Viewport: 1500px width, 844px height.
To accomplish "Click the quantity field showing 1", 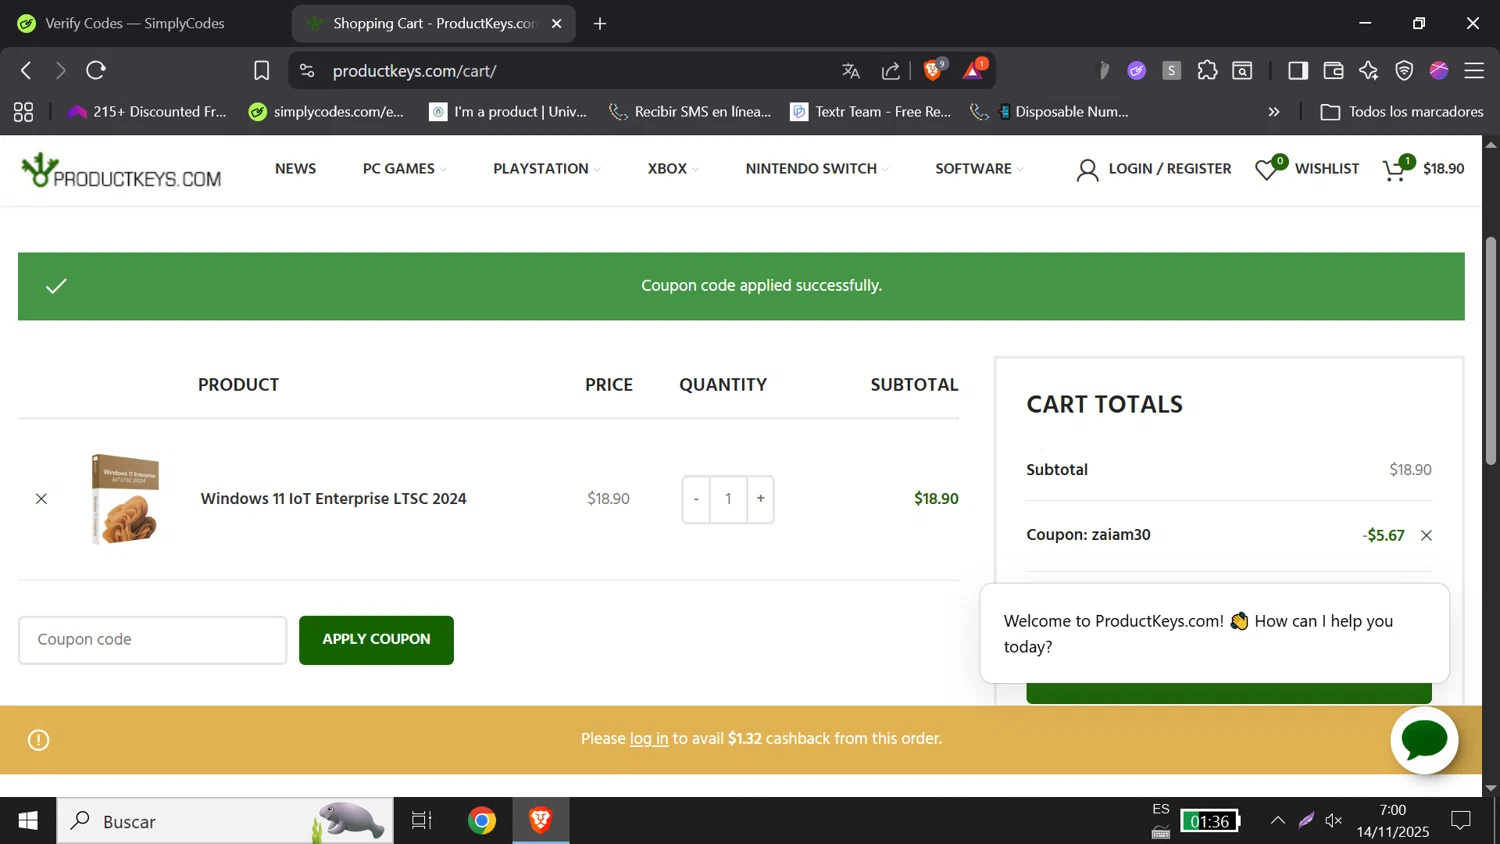I will pyautogui.click(x=728, y=498).
